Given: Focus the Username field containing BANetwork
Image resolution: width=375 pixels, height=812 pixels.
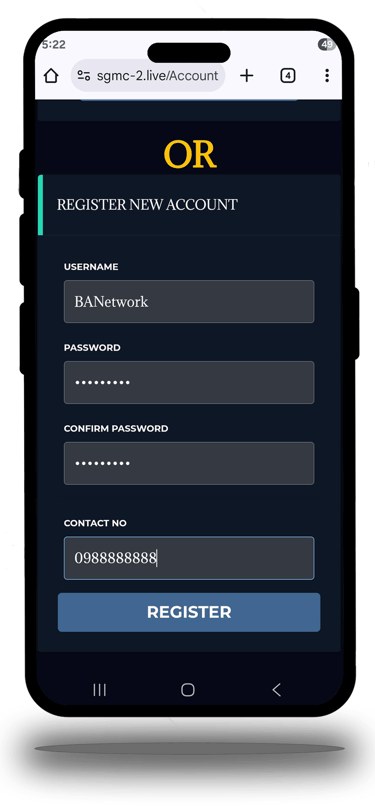Looking at the screenshot, I should [189, 301].
